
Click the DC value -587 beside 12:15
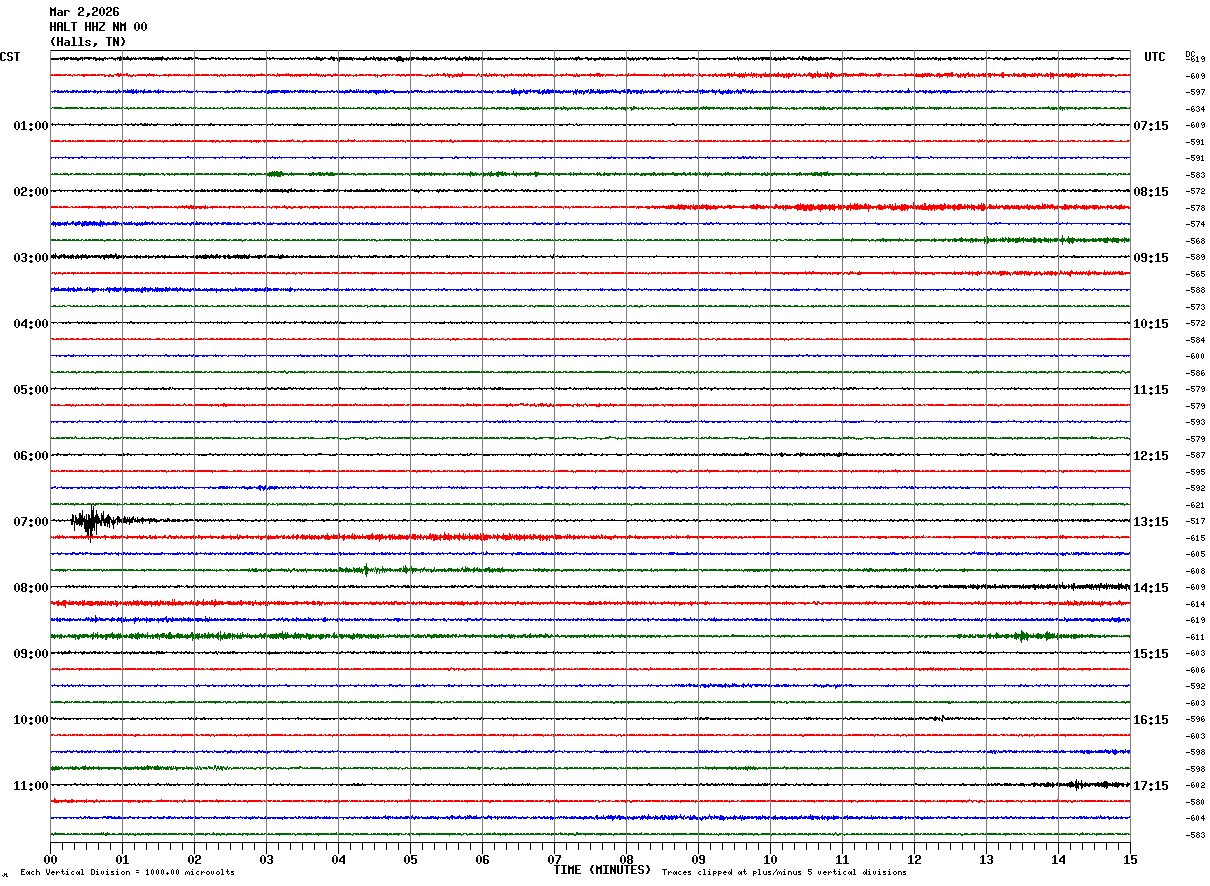[x=1195, y=456]
